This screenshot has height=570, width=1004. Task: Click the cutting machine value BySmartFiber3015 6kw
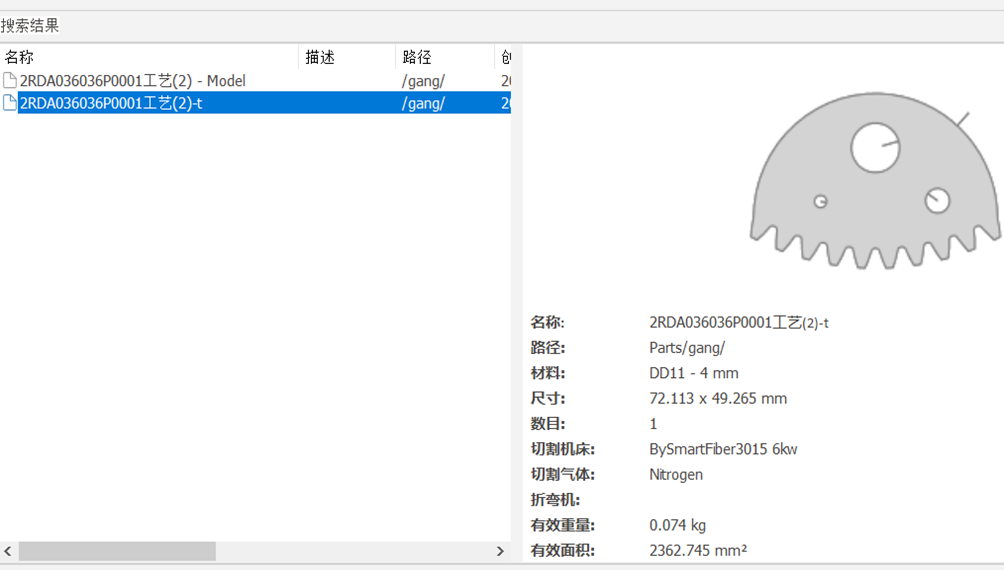click(x=722, y=449)
